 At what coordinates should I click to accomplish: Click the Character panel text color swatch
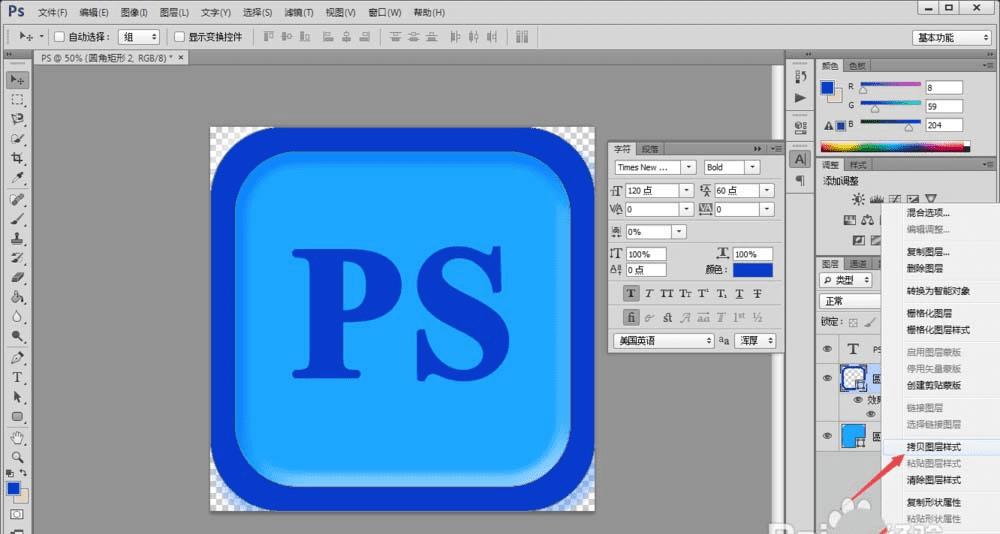[x=753, y=270]
